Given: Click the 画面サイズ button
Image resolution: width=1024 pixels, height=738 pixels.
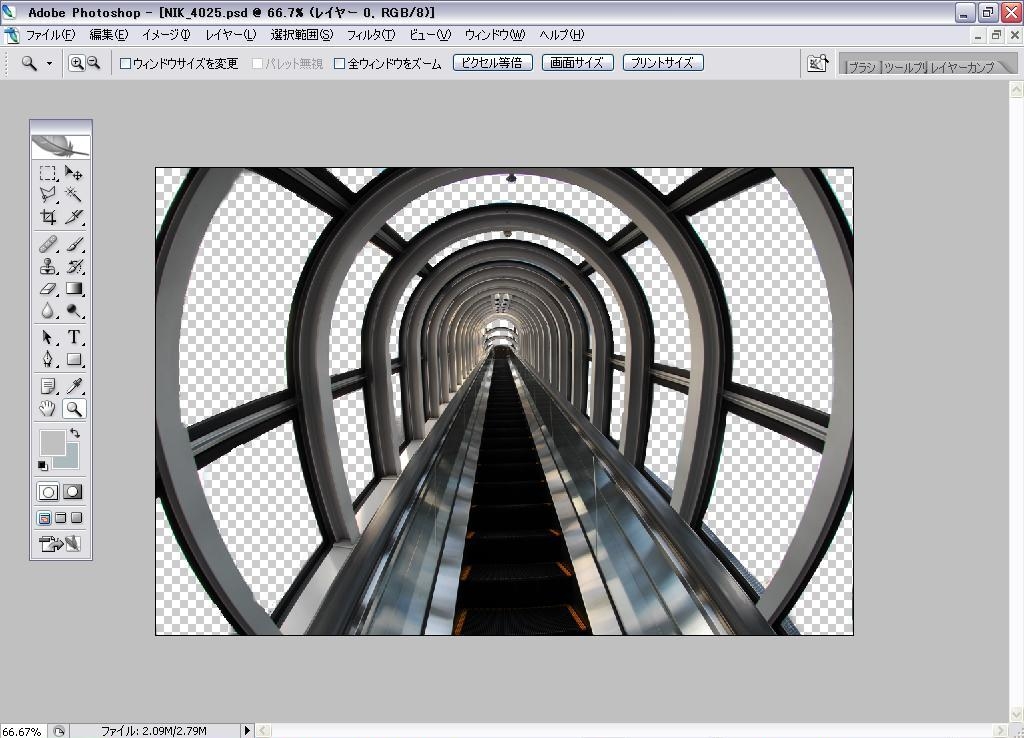Looking at the screenshot, I should 577,63.
